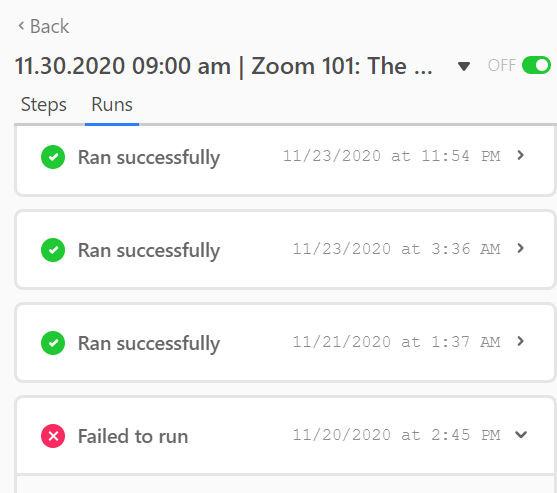
Task: Expand the 11/21/2020 1:37 AM run chevron
Action: click(520, 341)
